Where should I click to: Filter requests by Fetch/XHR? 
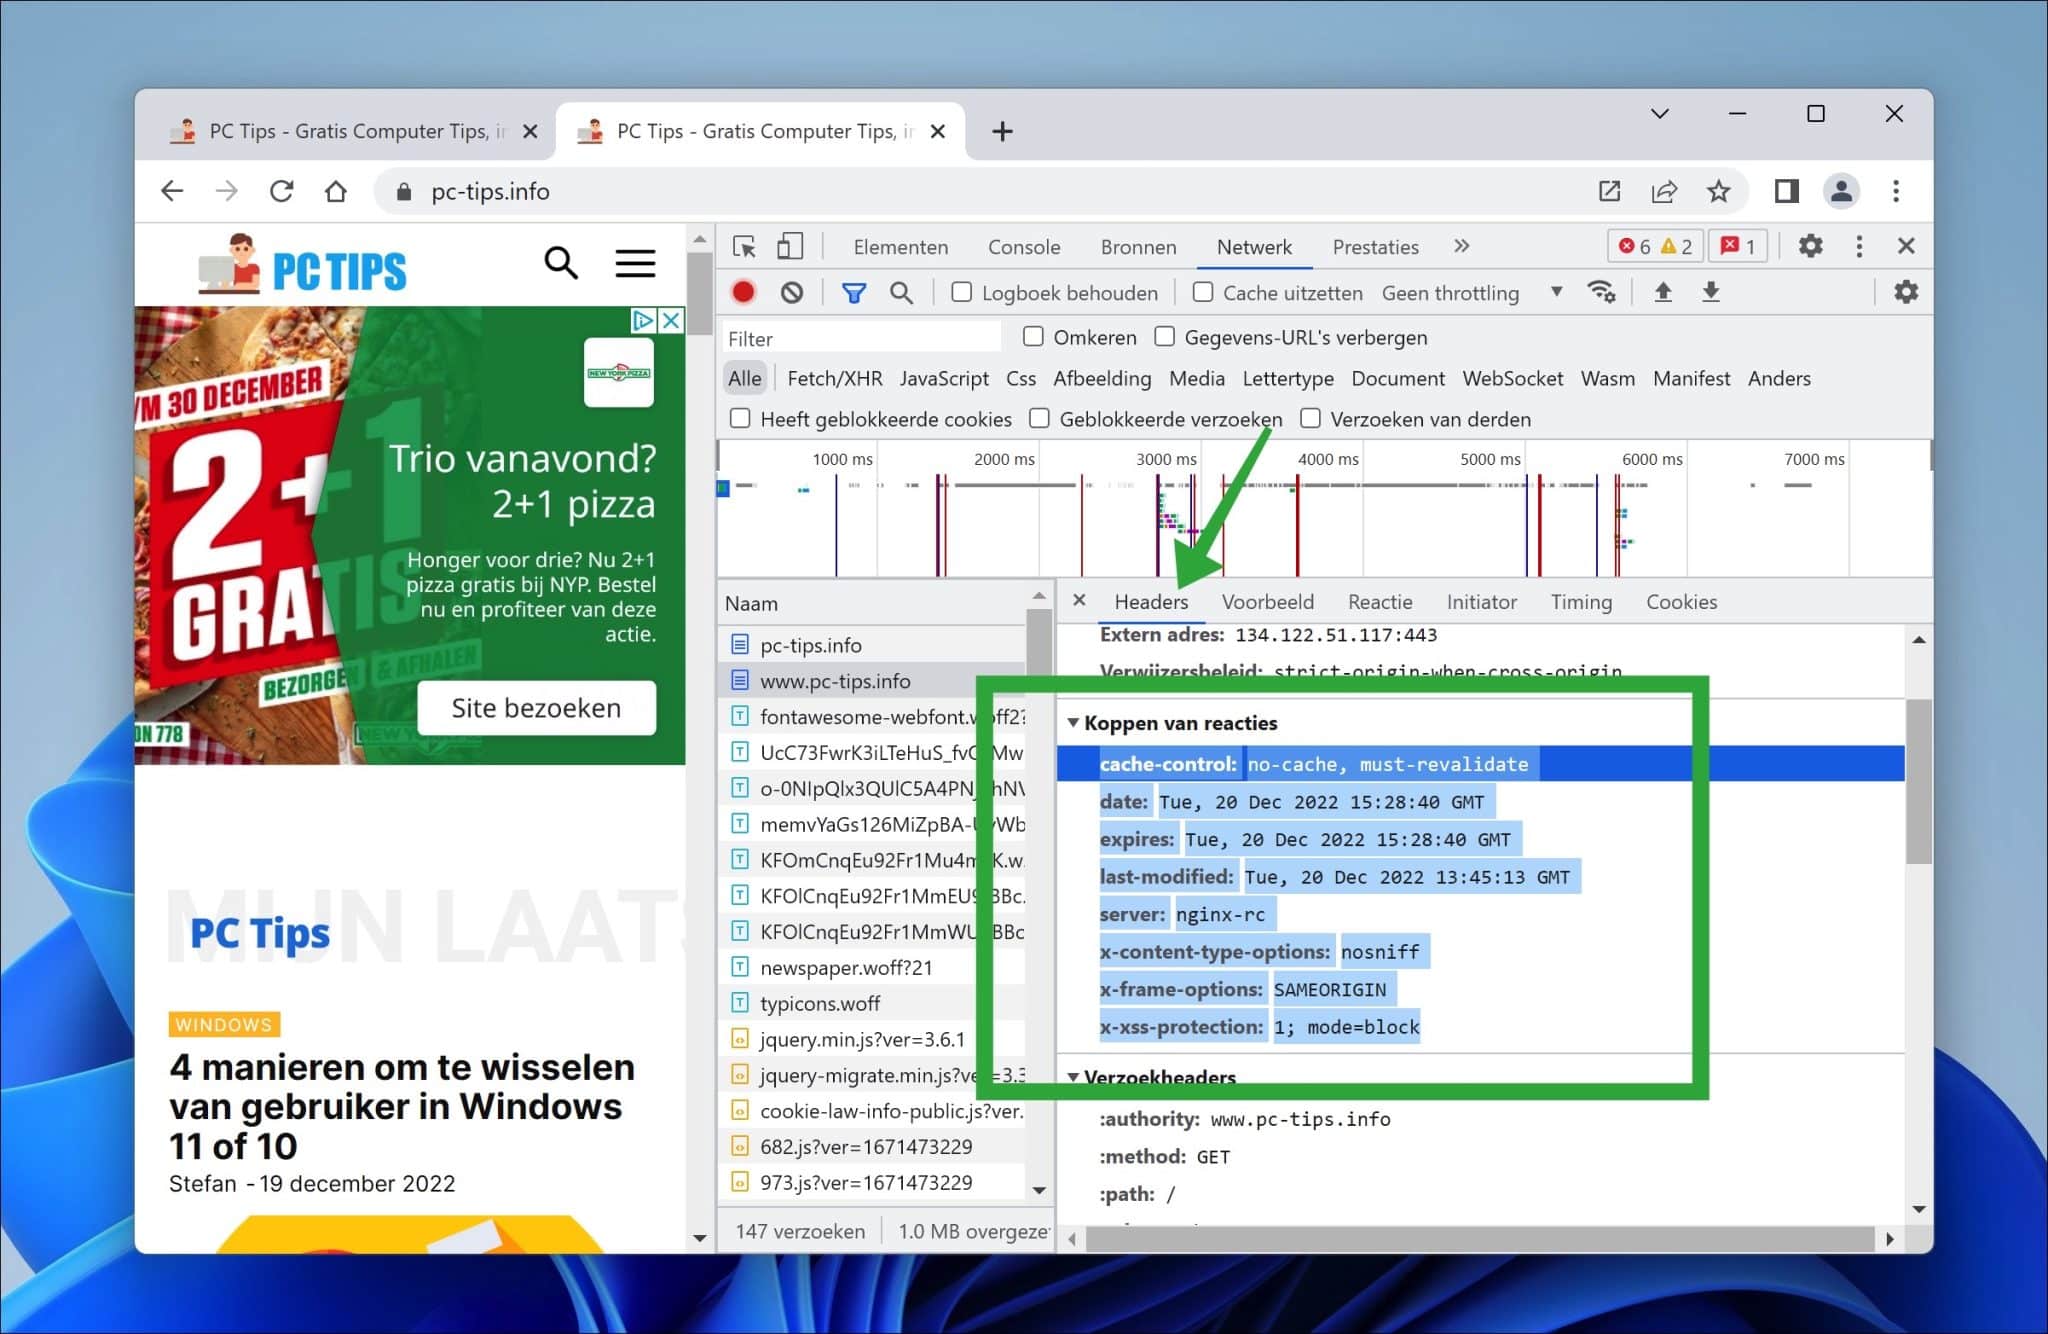[x=835, y=378]
